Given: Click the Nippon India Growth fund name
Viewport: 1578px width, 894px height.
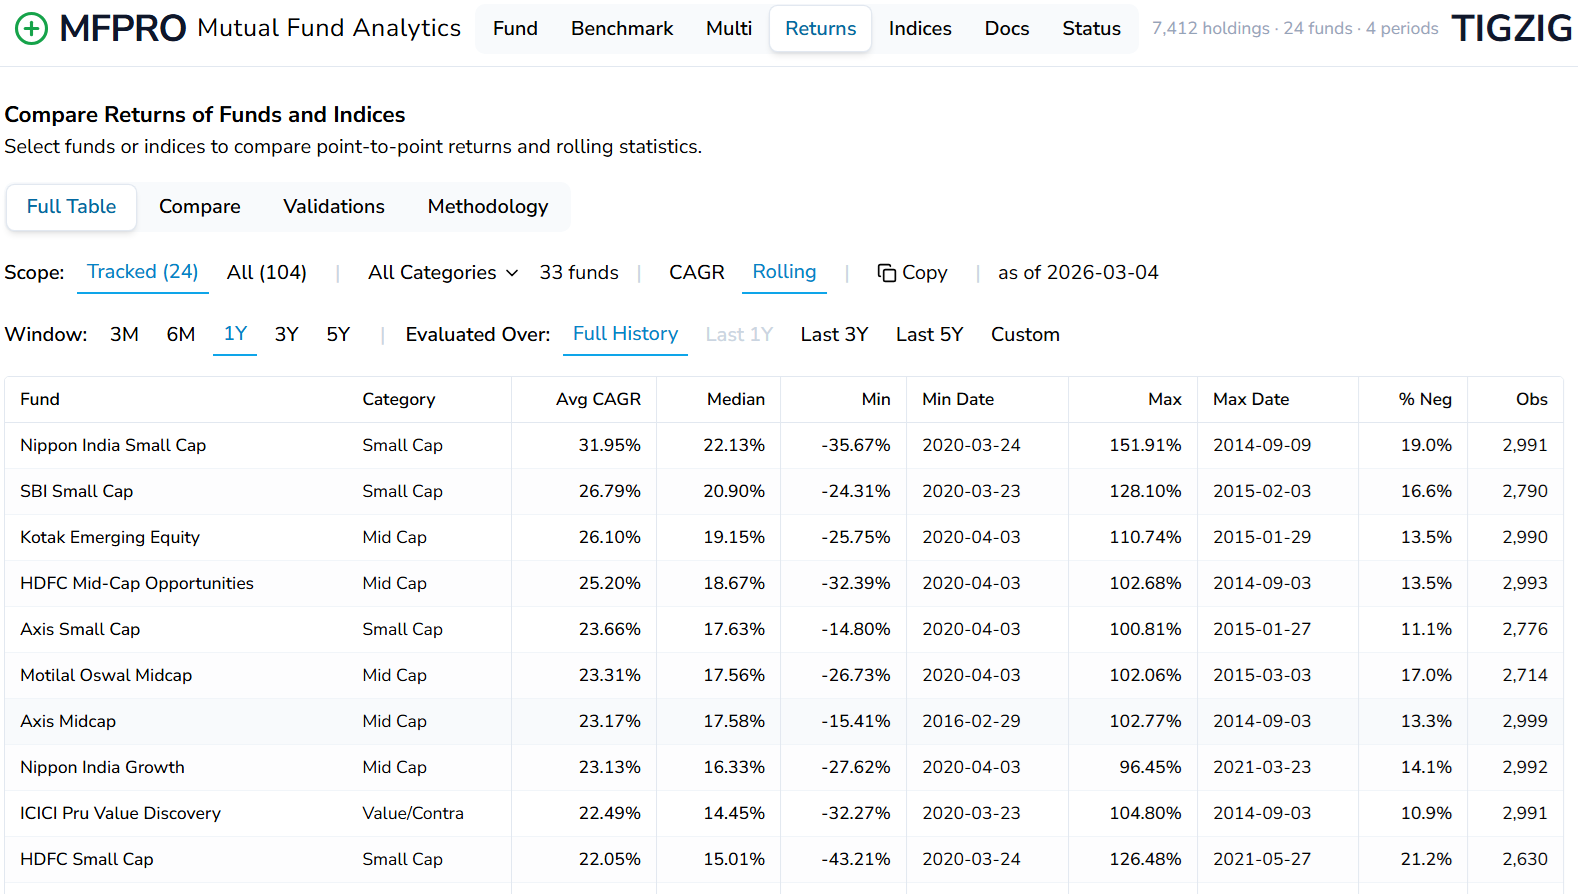Looking at the screenshot, I should [102, 767].
